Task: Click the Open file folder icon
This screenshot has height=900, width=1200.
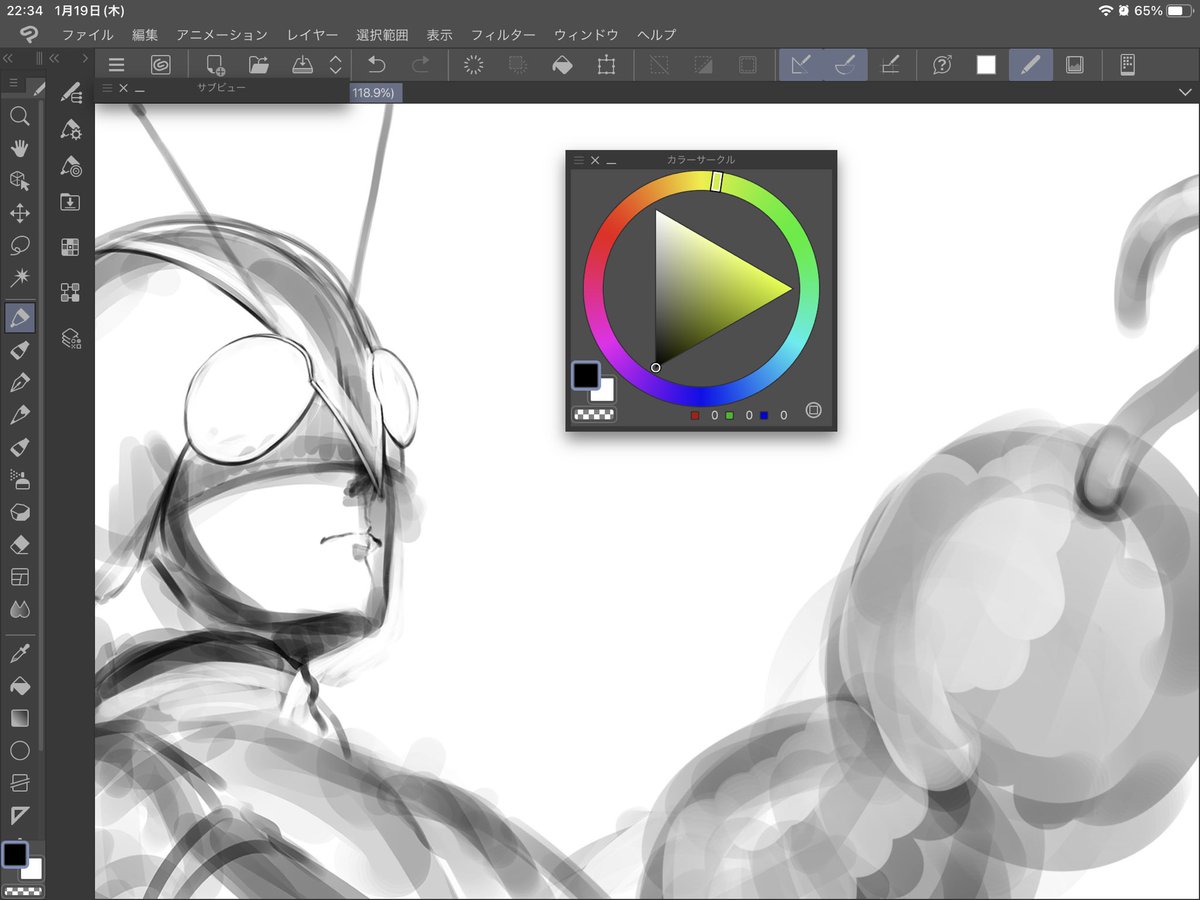Action: 259,65
